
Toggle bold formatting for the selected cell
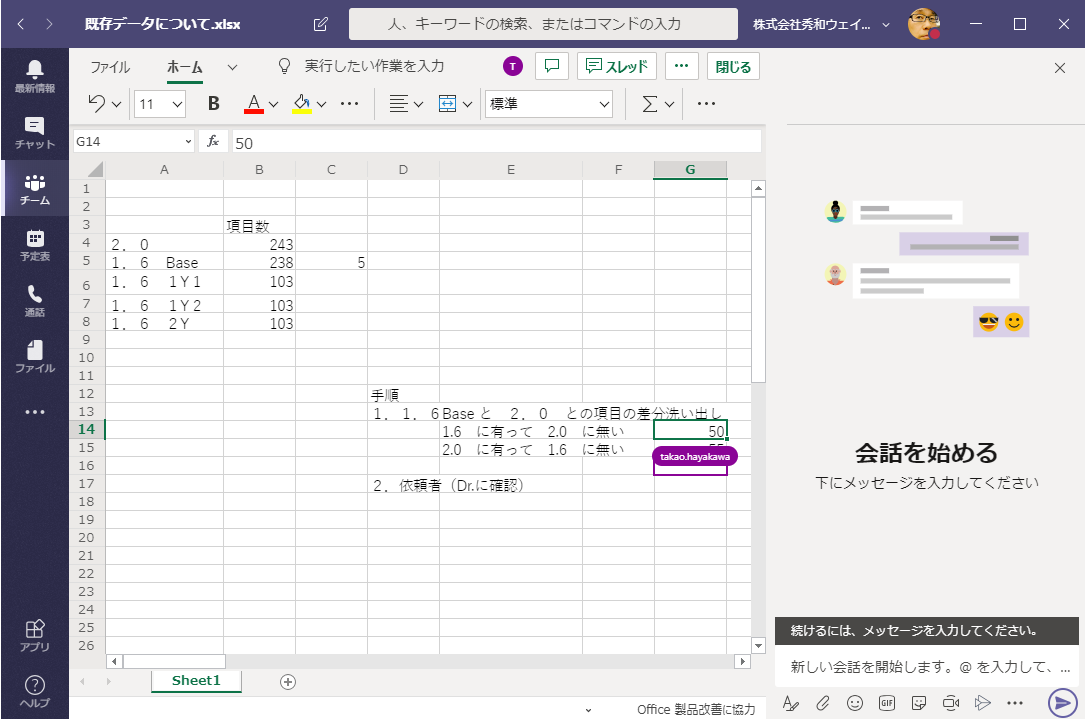pyautogui.click(x=213, y=103)
